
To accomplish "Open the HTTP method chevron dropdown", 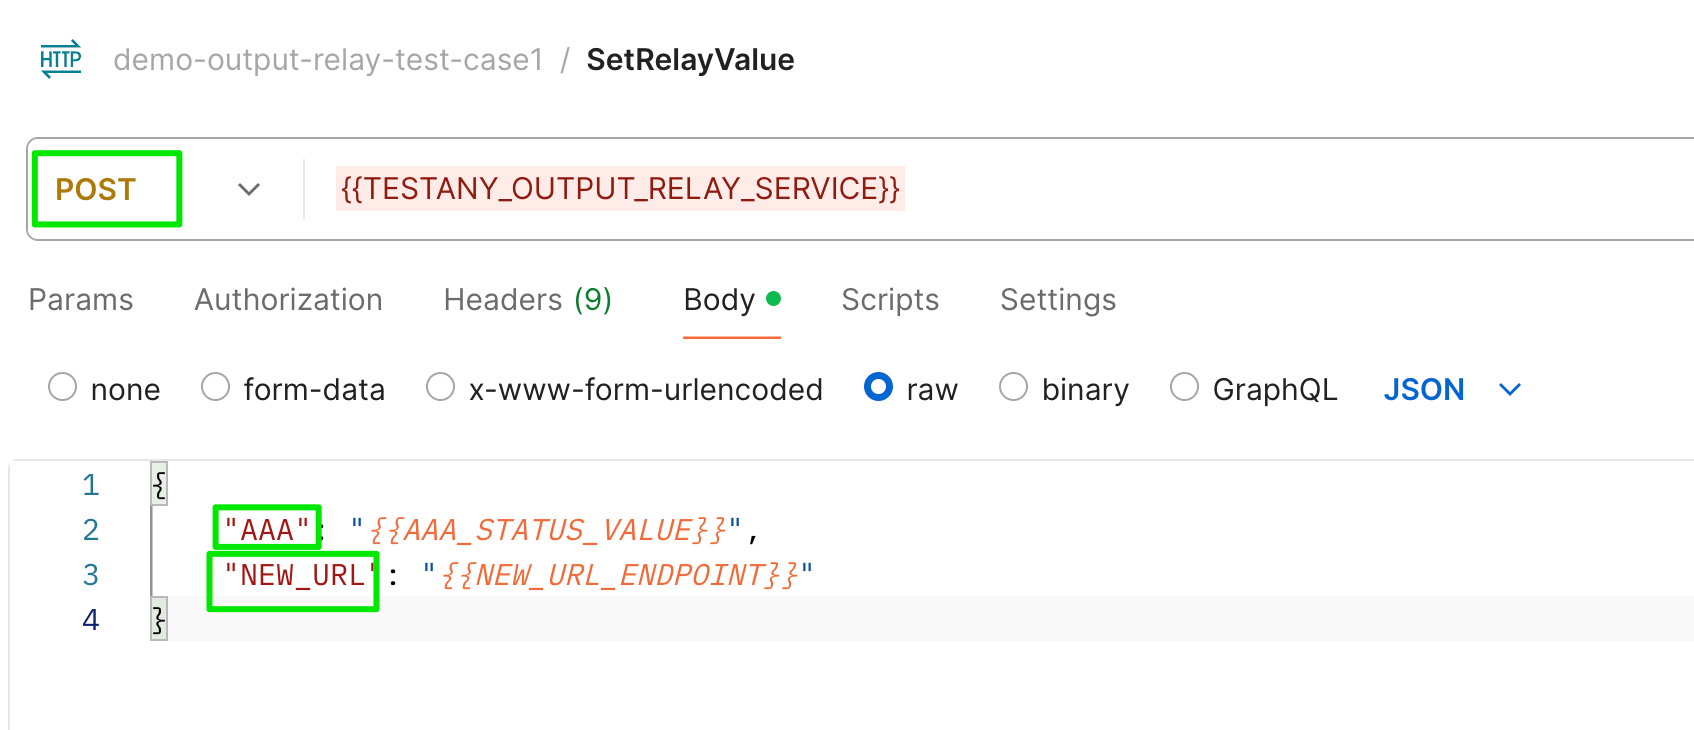I will tap(249, 189).
